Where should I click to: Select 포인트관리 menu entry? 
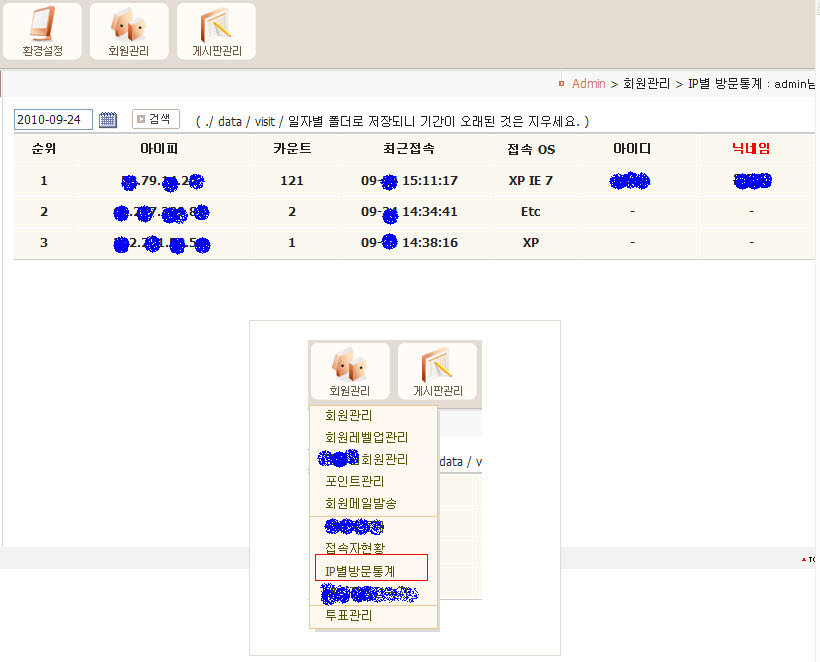pos(354,481)
